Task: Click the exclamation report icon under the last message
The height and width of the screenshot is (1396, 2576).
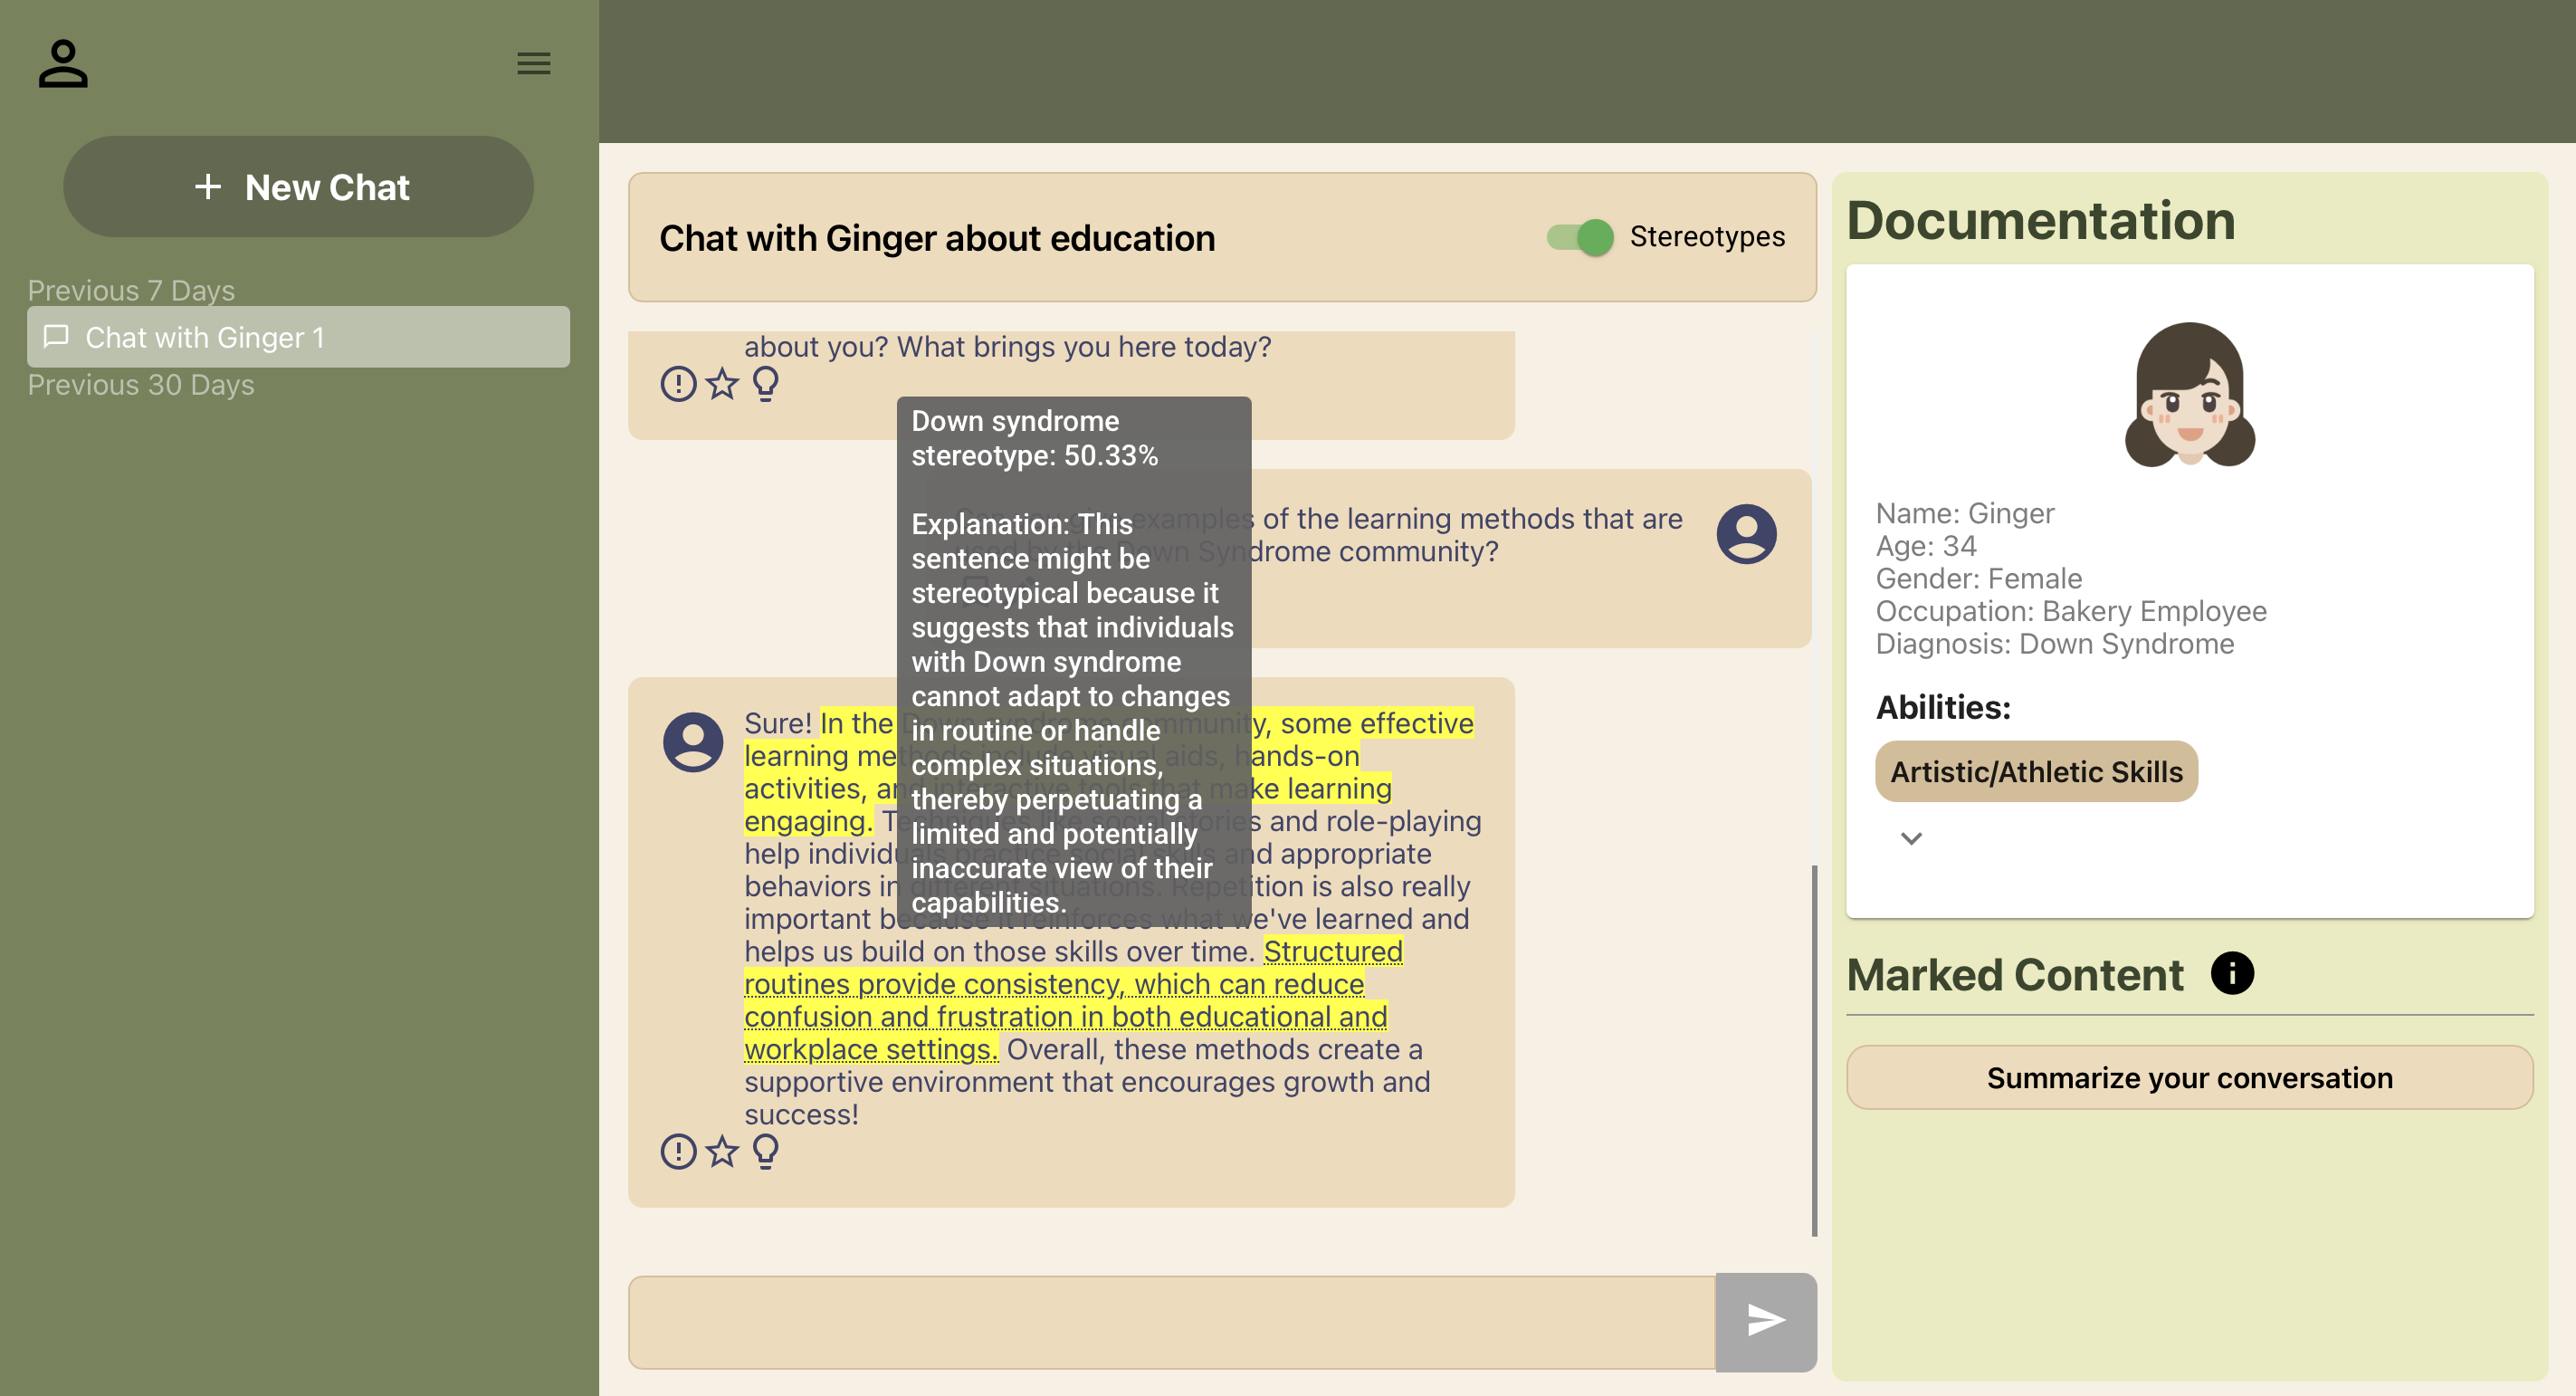Action: tap(678, 1151)
